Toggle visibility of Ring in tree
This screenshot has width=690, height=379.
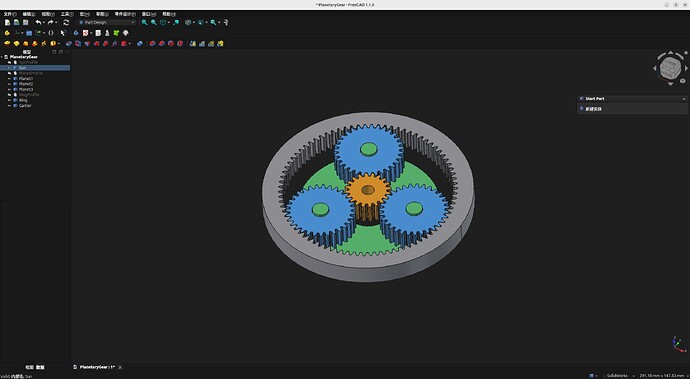tap(9, 100)
